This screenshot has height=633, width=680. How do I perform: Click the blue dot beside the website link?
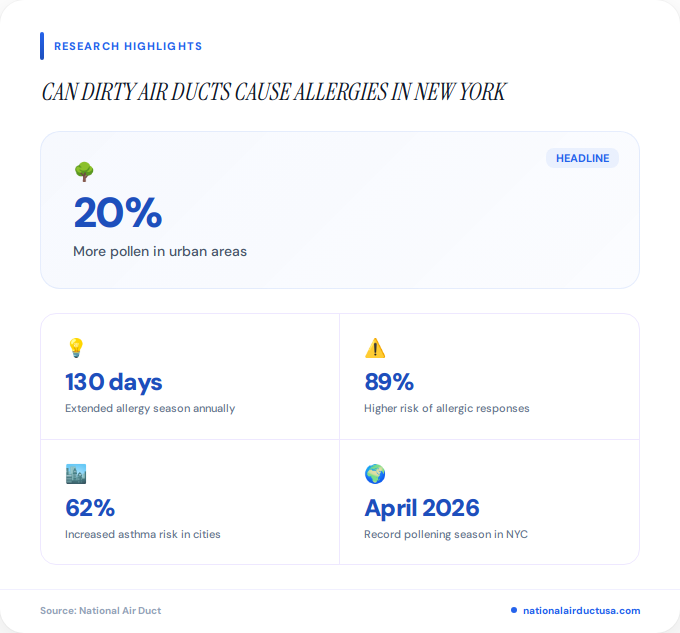coord(514,610)
